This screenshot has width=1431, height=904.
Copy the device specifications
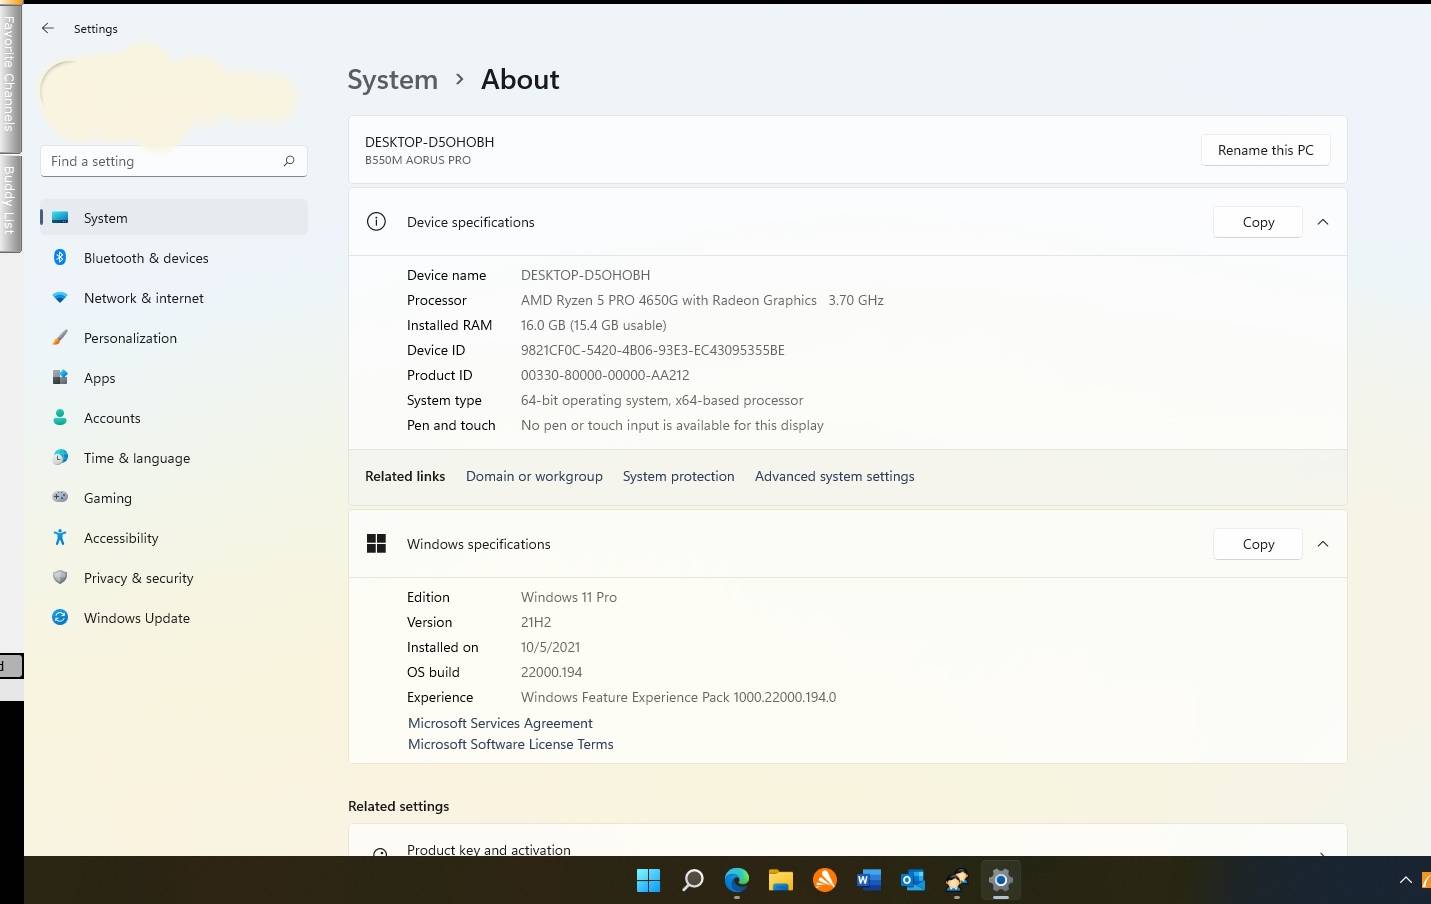[1258, 222]
